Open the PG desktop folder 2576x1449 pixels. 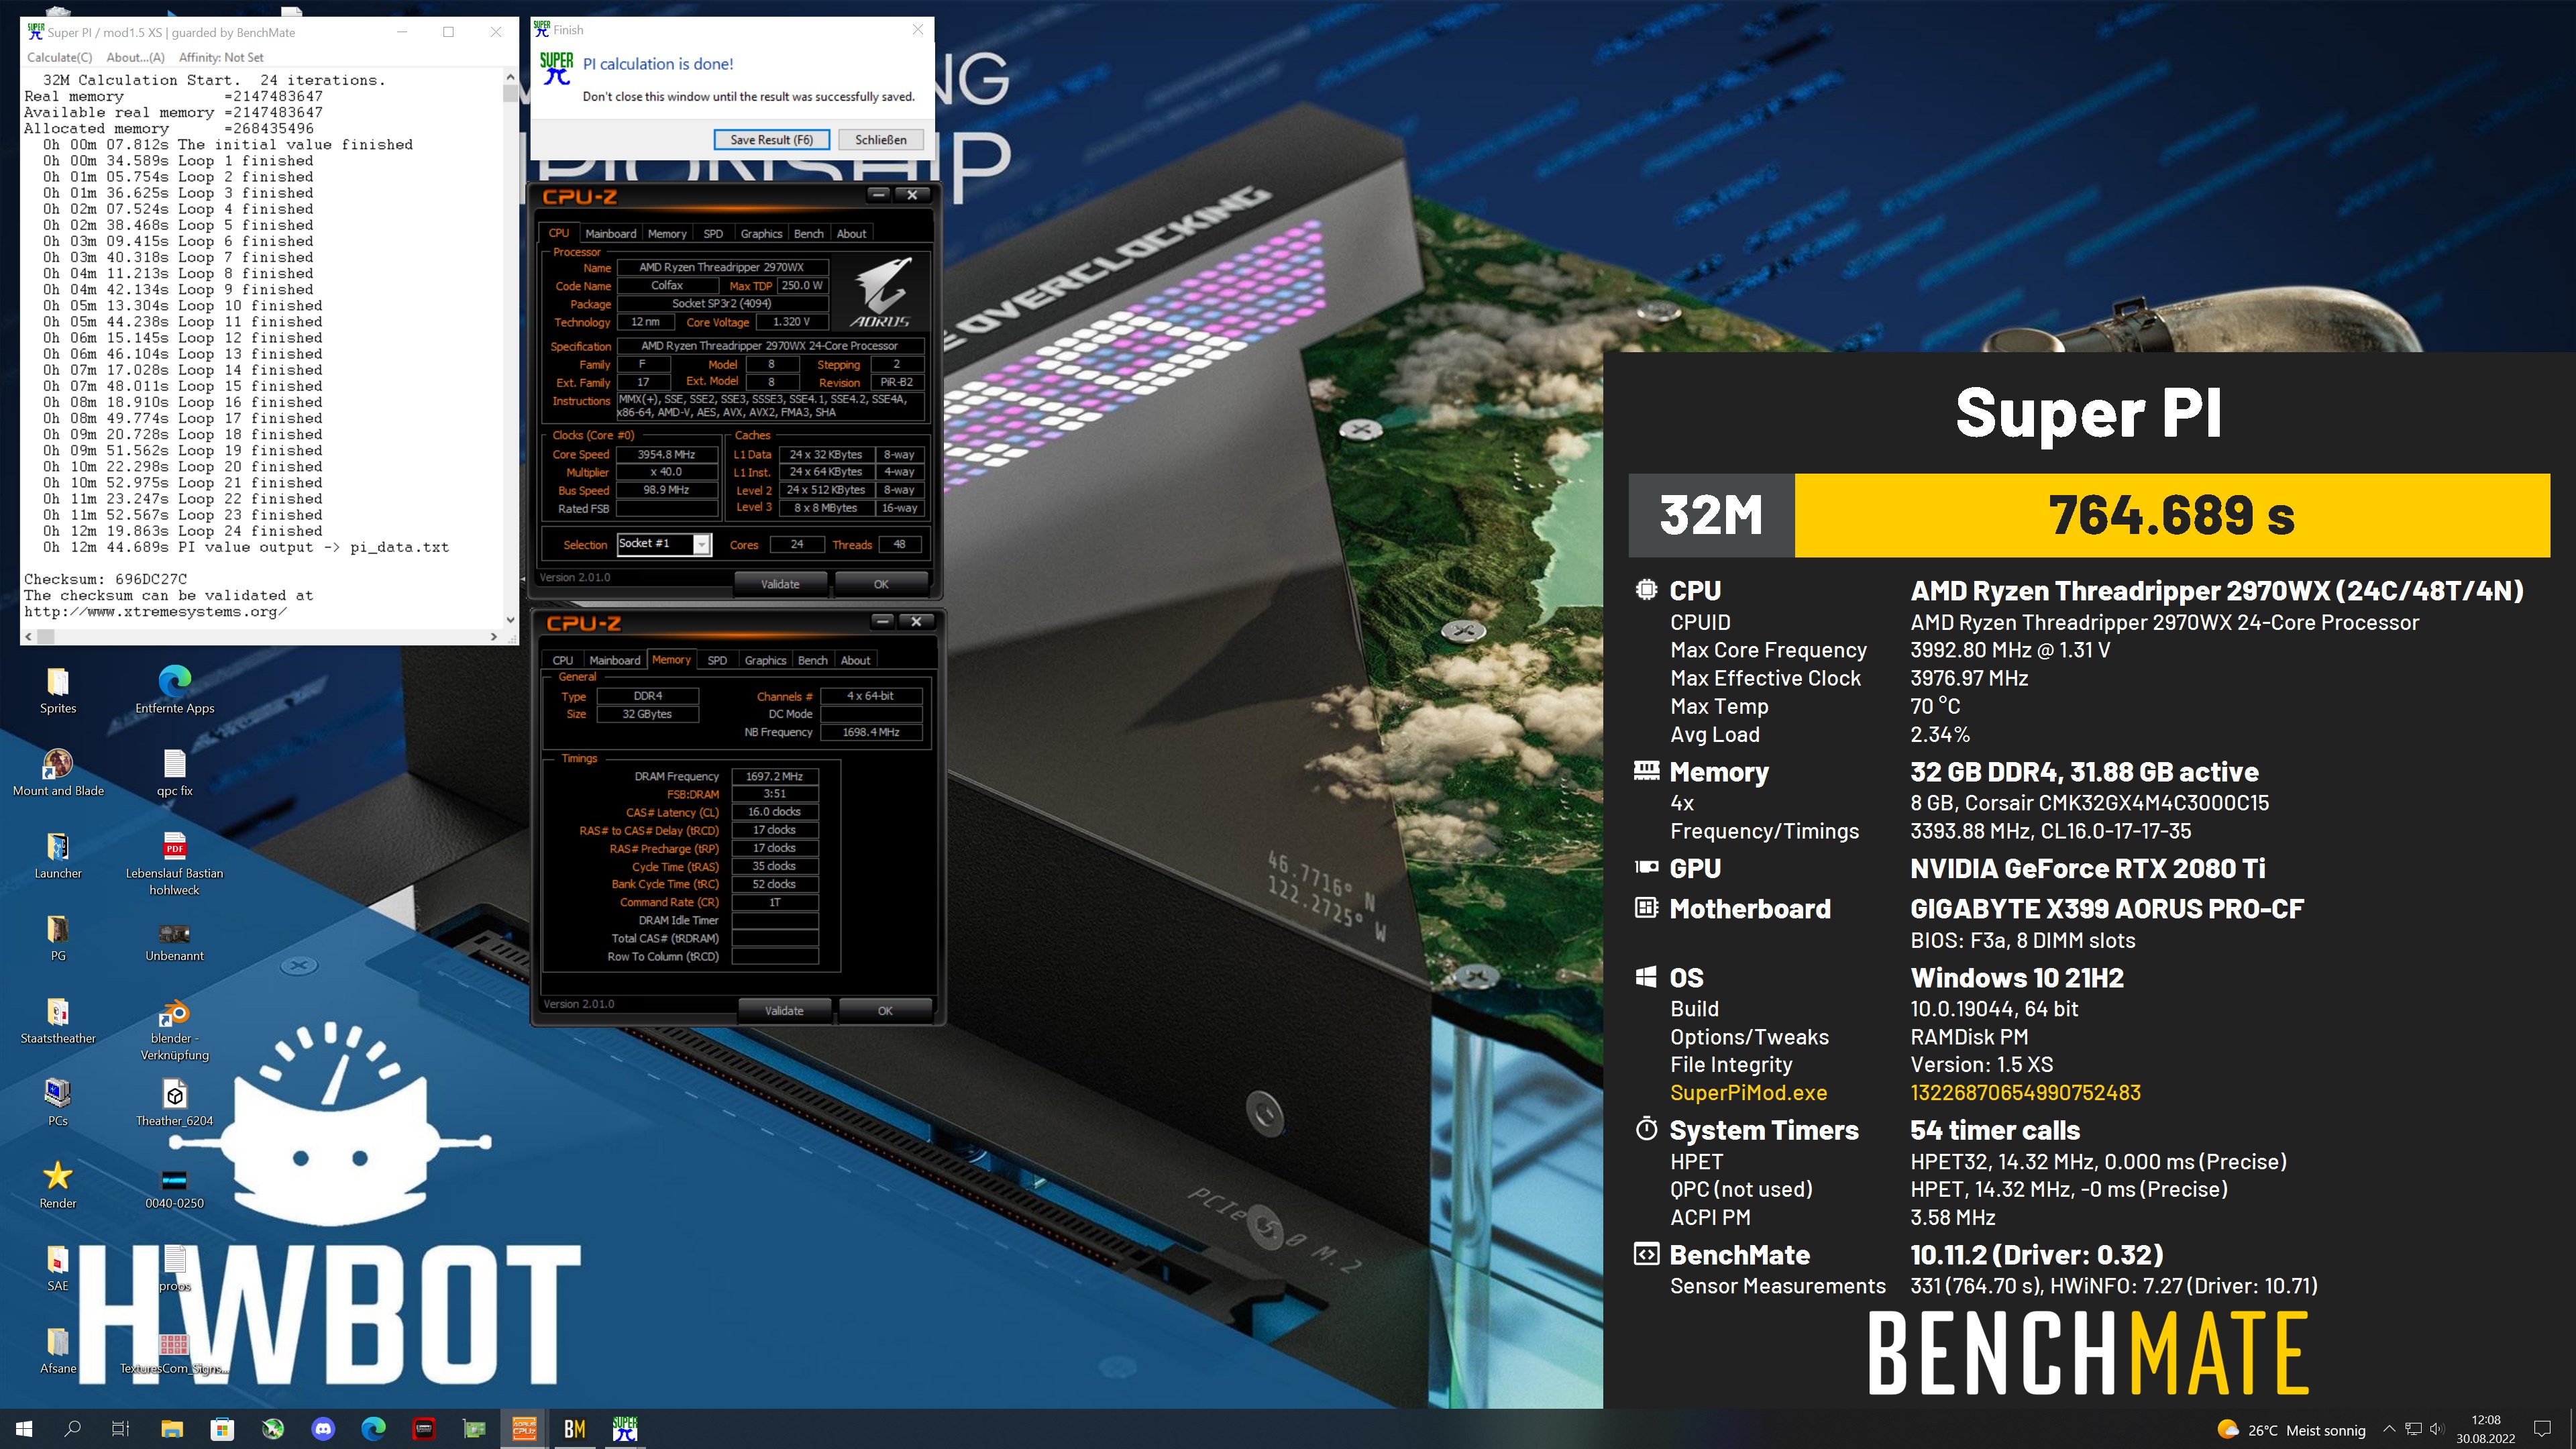point(58,937)
